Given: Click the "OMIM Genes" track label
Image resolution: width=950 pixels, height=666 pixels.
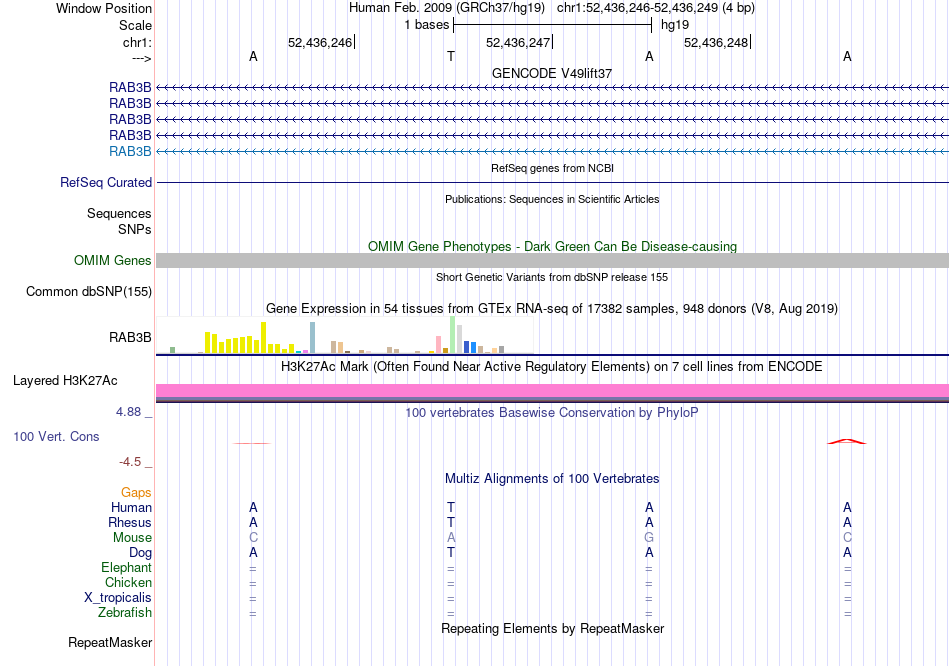Looking at the screenshot, I should point(112,261).
